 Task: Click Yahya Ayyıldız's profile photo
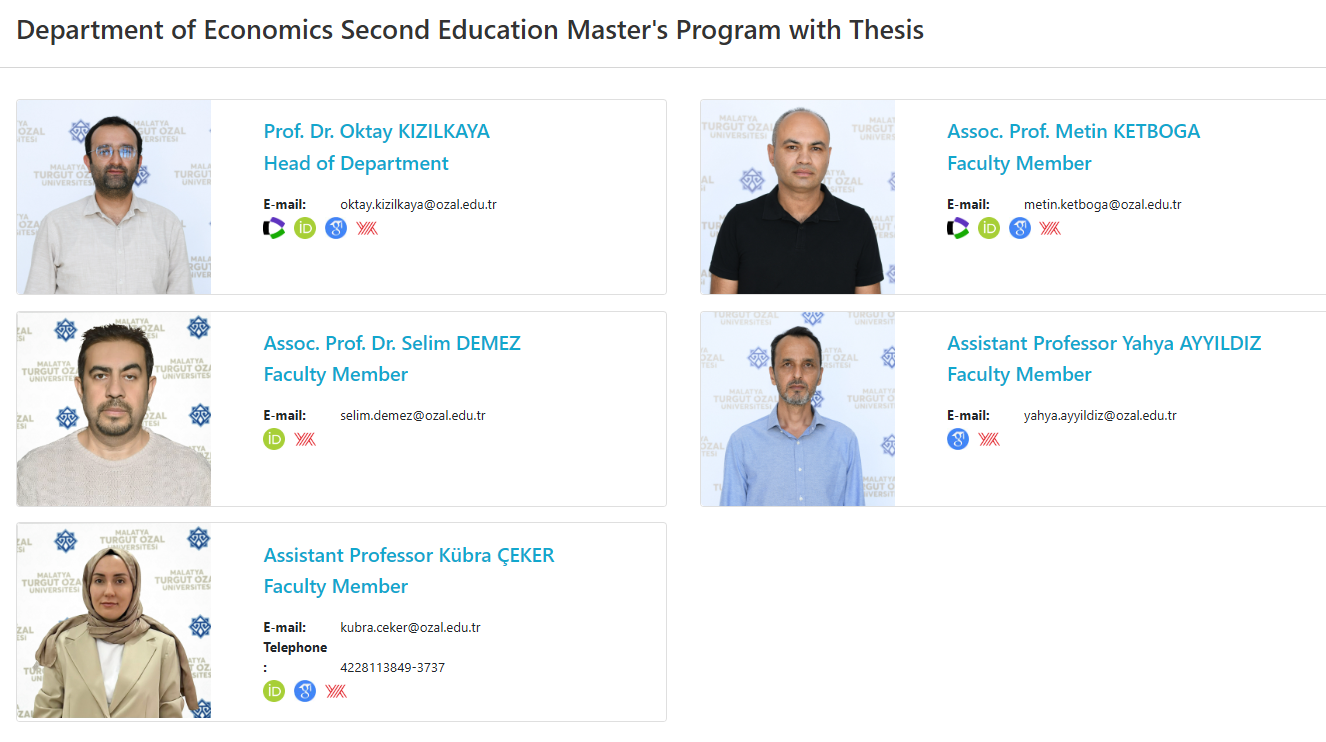click(x=797, y=408)
